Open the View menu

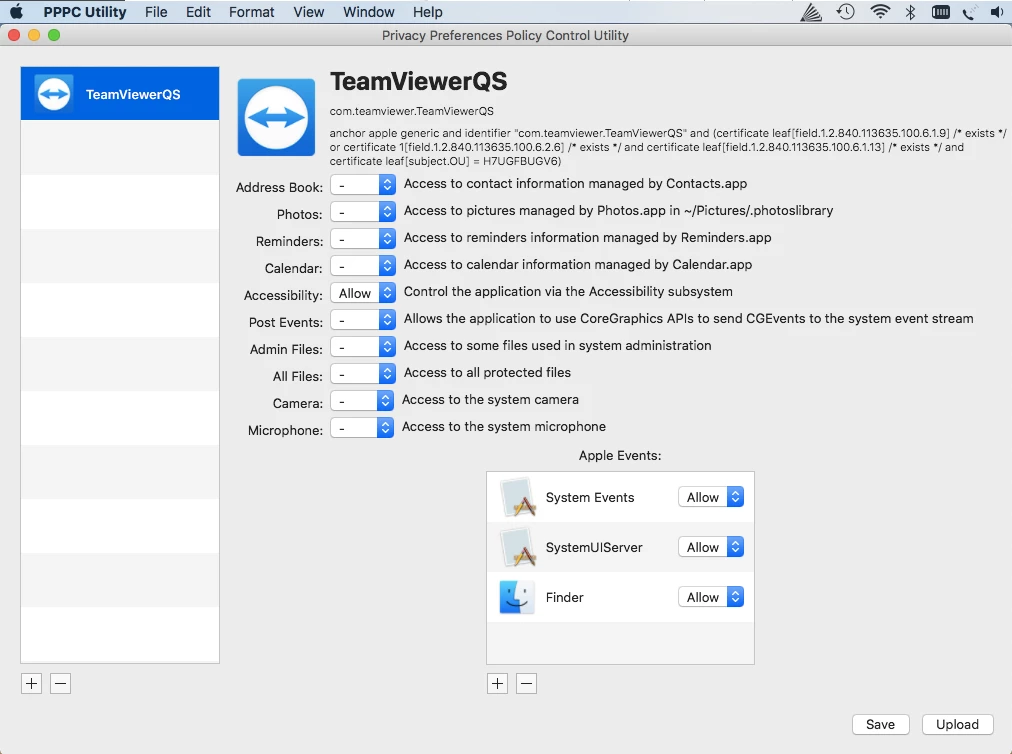pos(309,12)
